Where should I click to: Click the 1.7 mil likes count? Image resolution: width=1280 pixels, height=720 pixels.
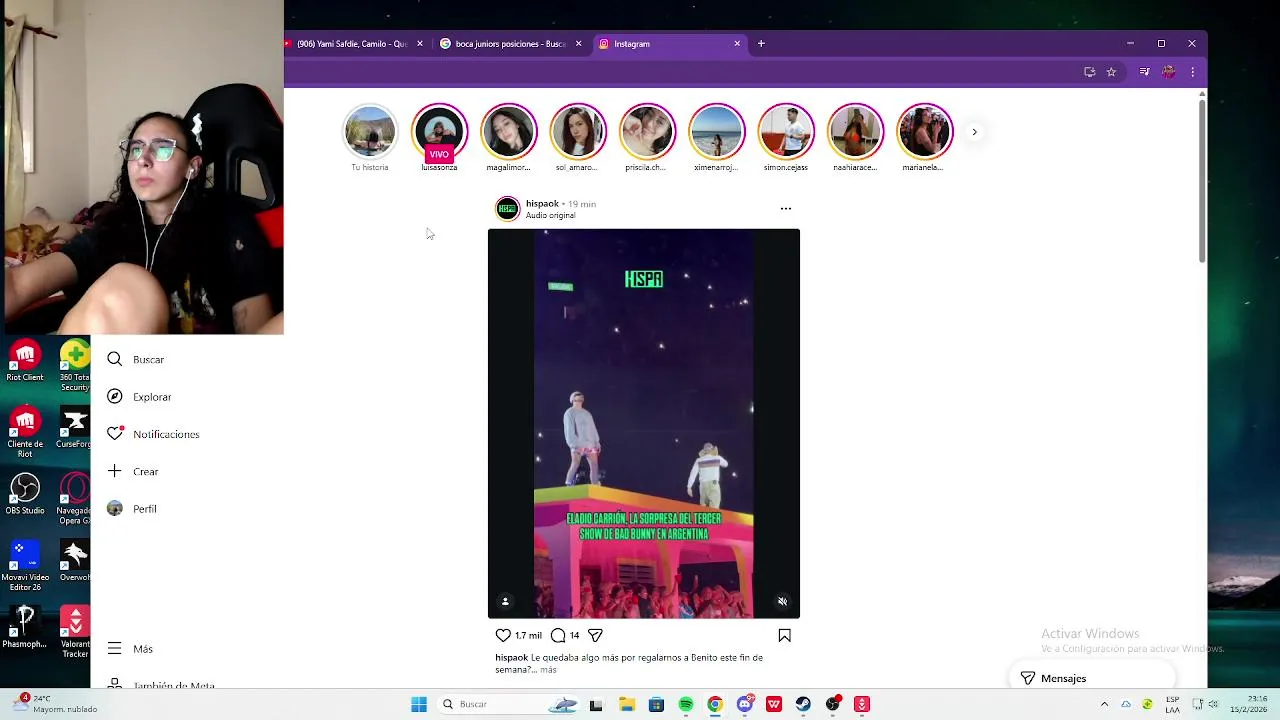click(528, 635)
